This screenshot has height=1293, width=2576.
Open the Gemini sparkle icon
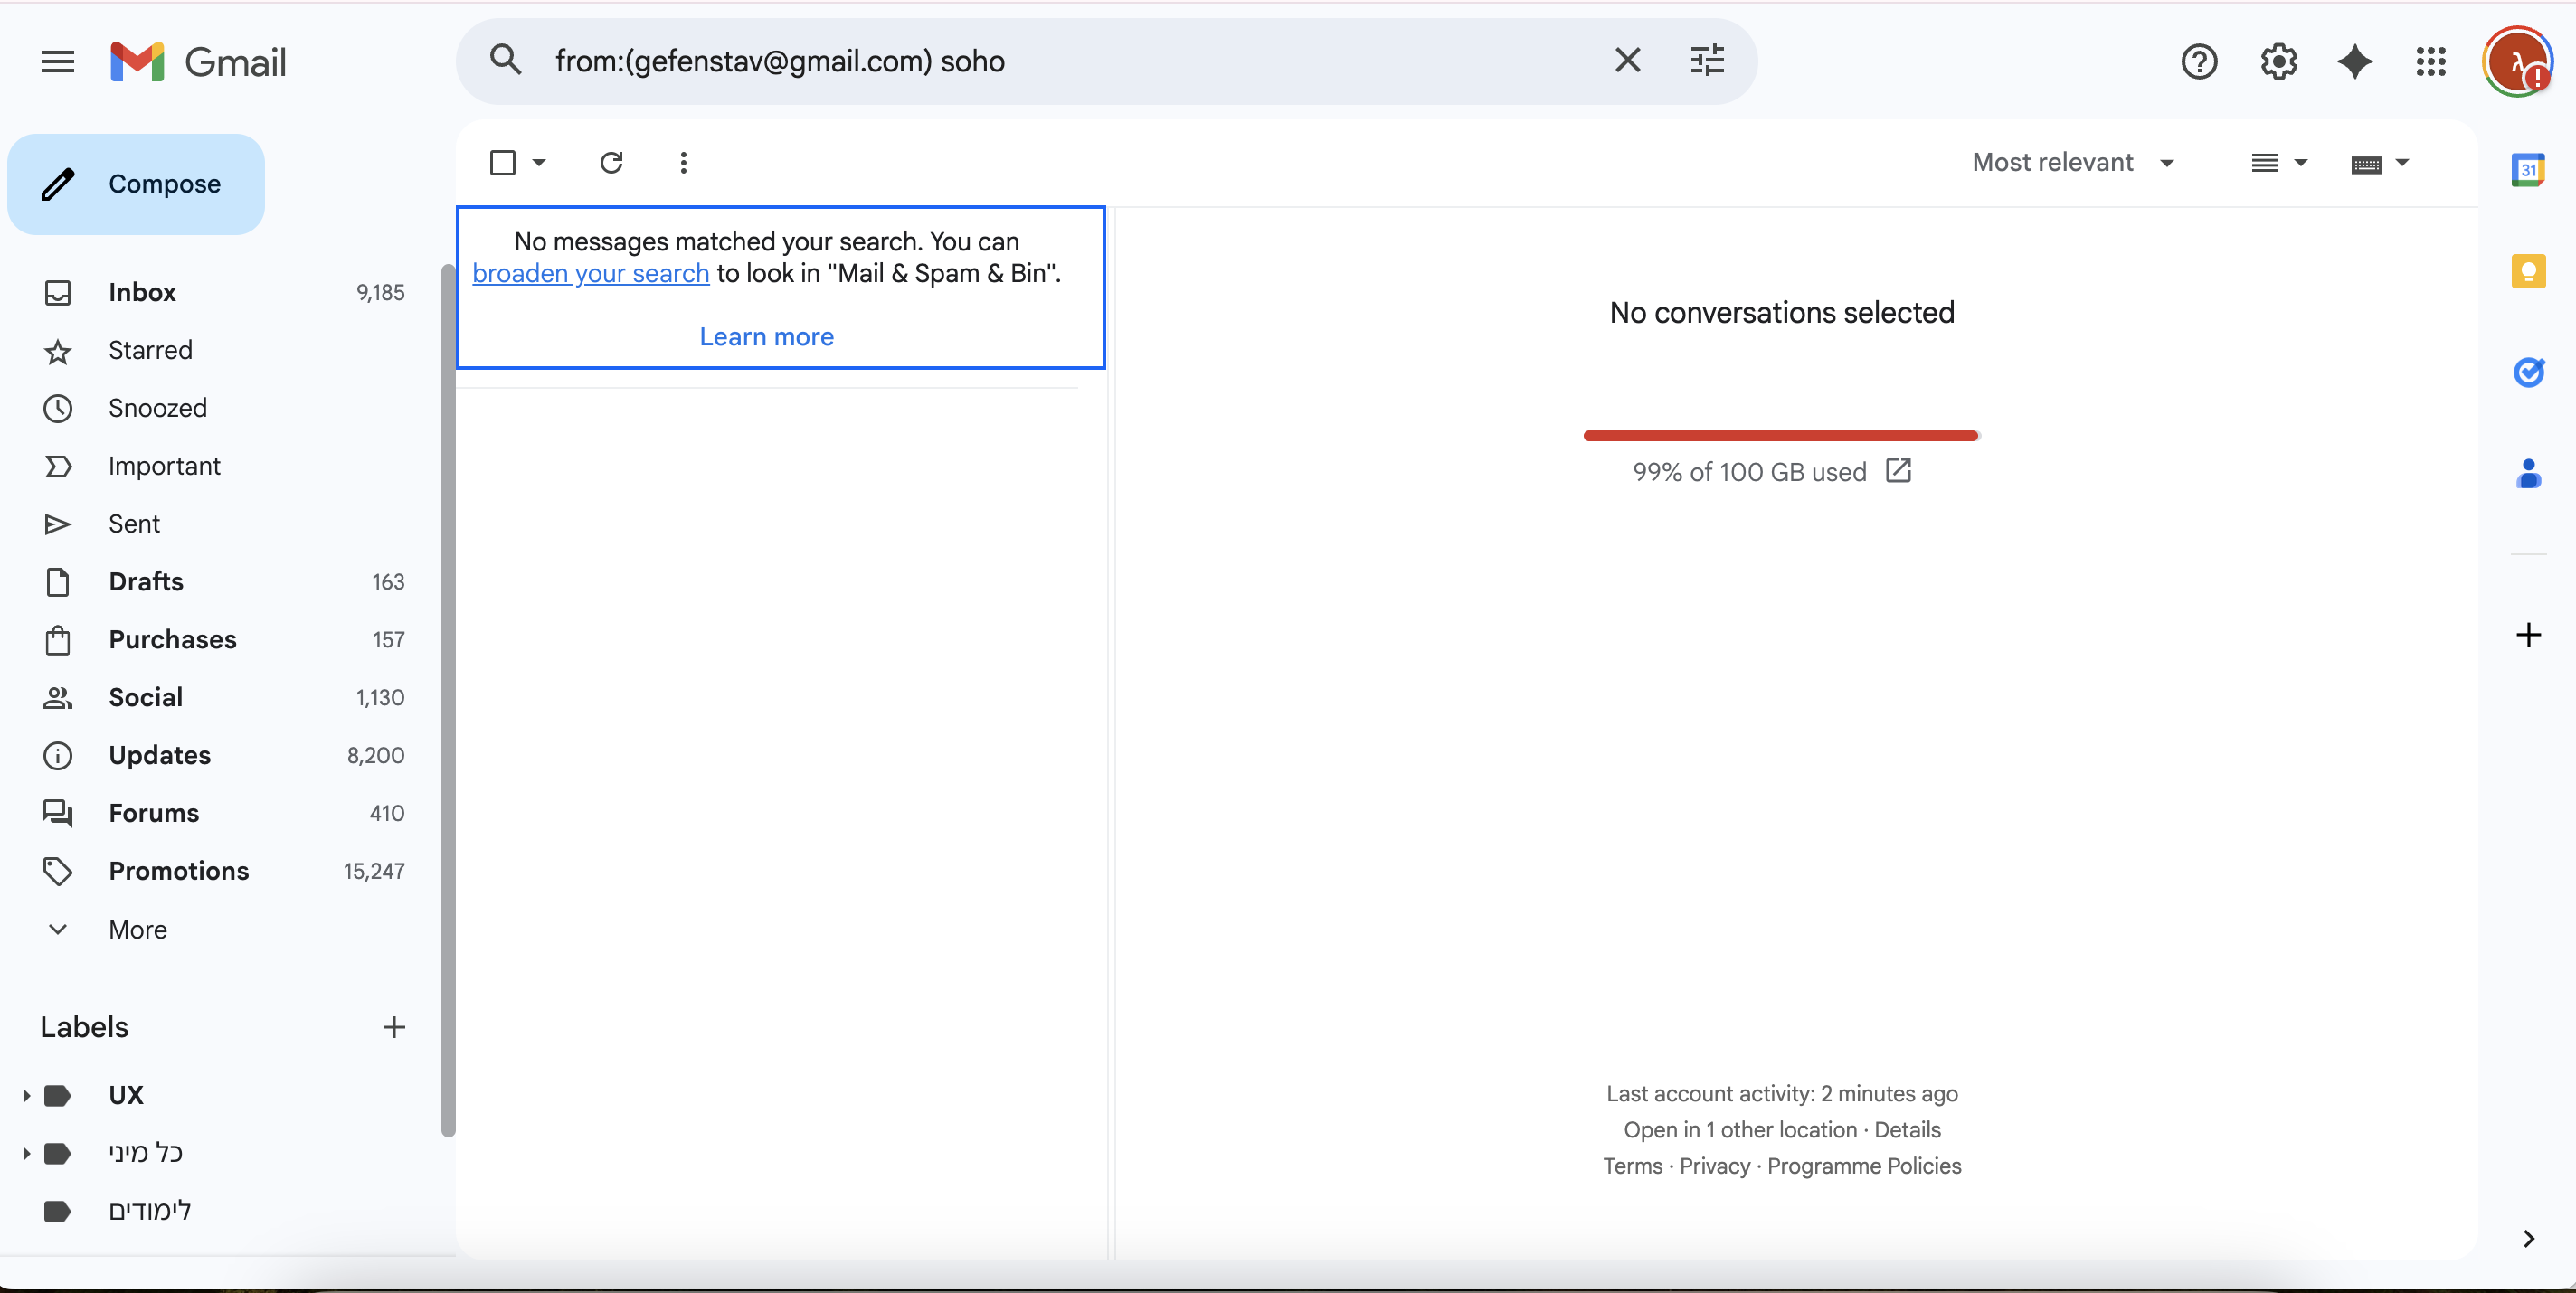2355,62
